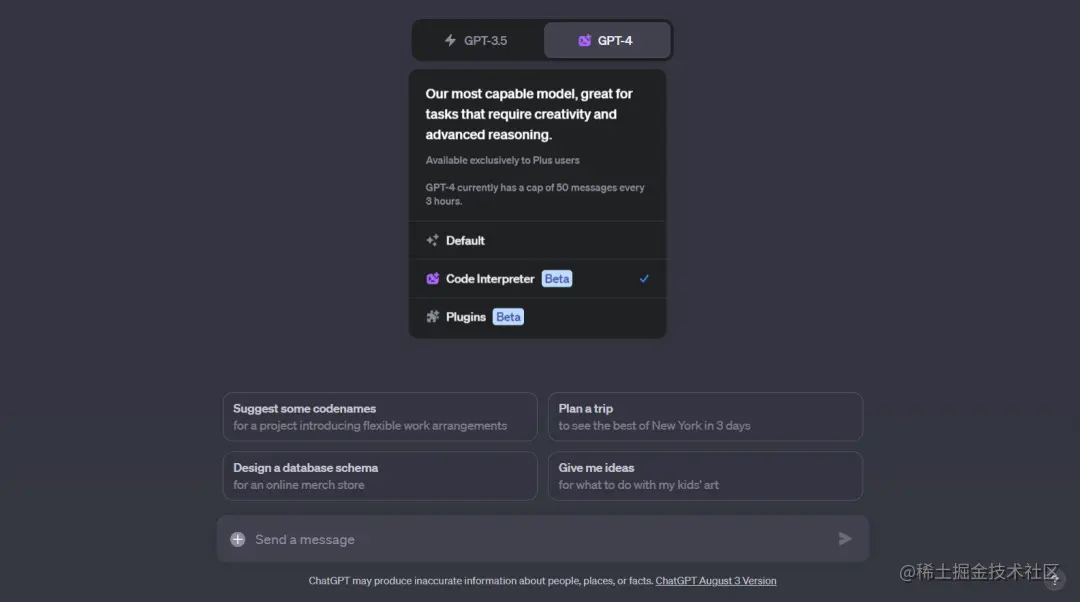Open the ChatGPT August 3 Version link
The width and height of the screenshot is (1080, 602).
[x=716, y=581]
